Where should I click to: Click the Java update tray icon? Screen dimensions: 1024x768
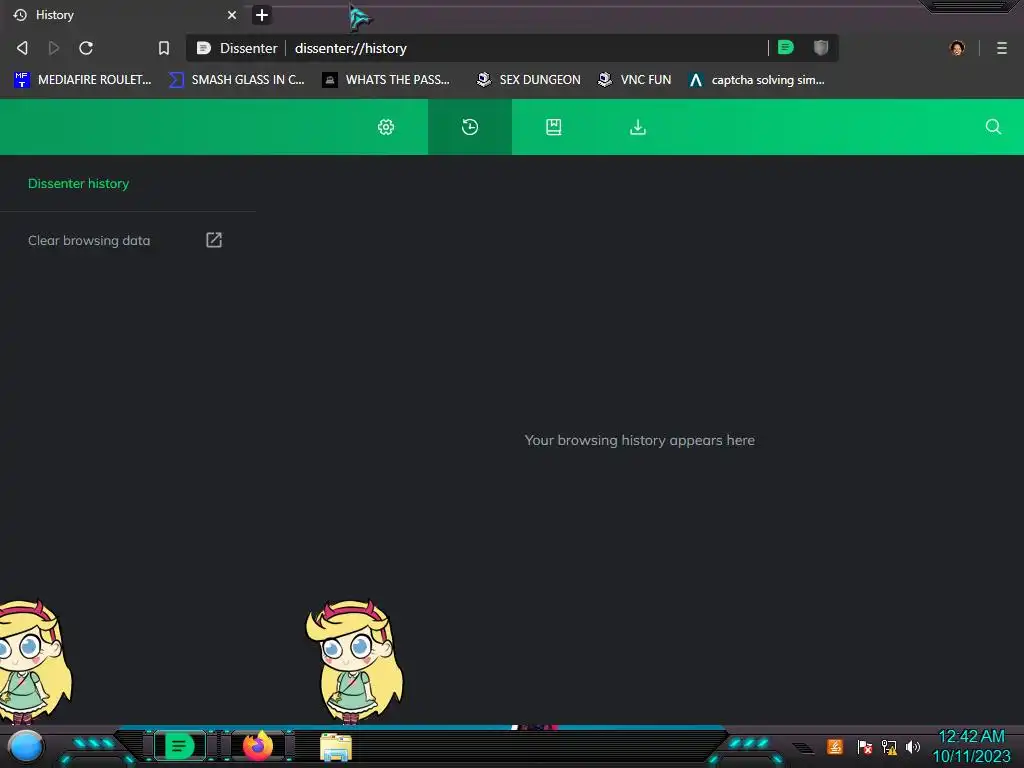coord(835,746)
